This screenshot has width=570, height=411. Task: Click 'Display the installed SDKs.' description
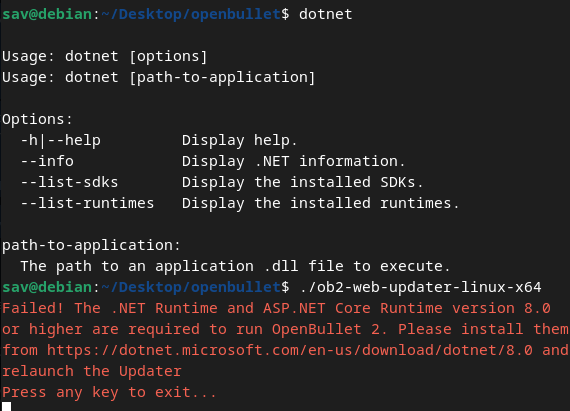tap(302, 182)
